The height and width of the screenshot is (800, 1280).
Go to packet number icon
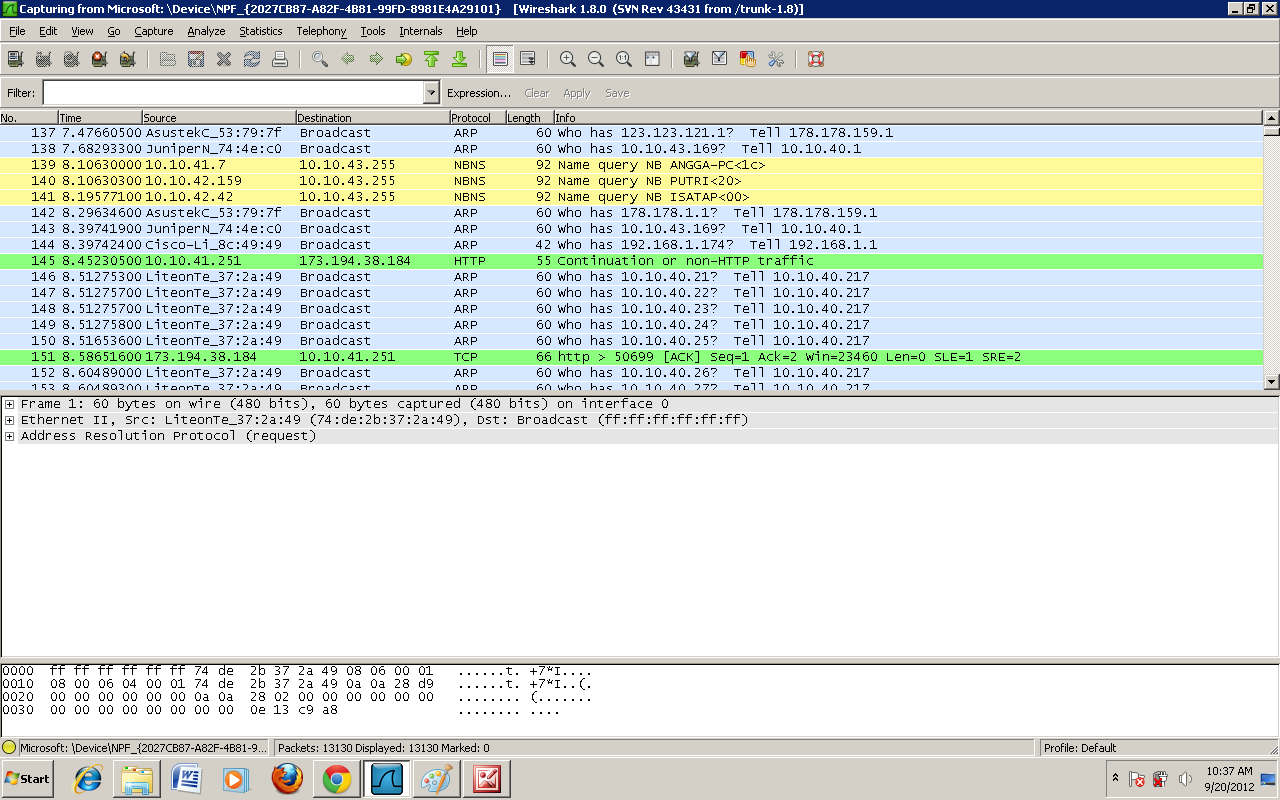(x=404, y=59)
